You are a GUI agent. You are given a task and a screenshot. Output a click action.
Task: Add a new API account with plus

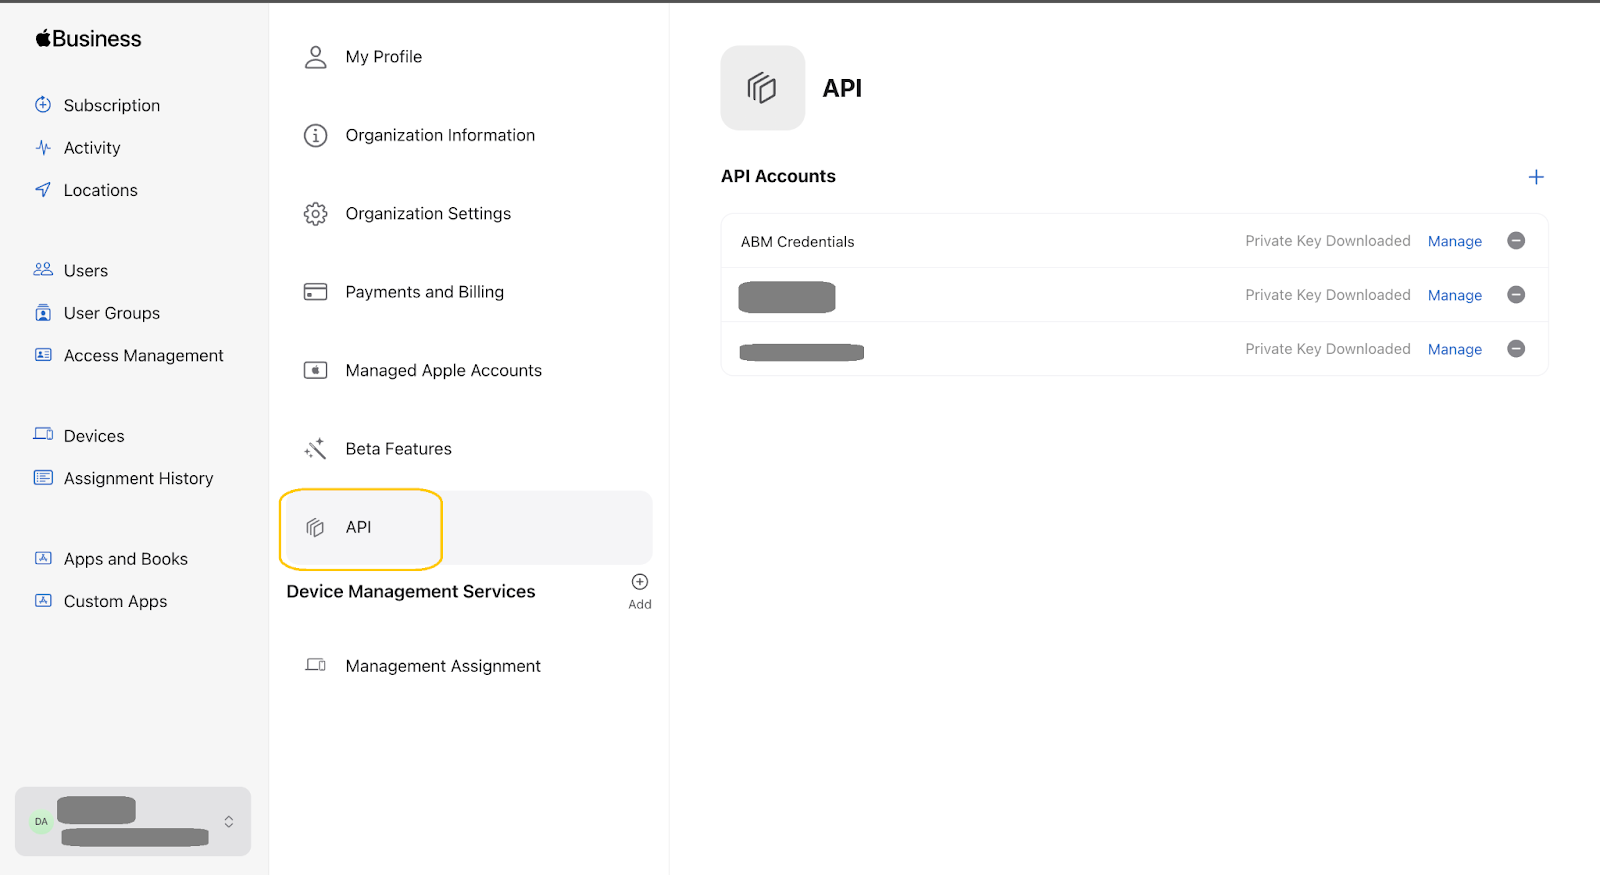coord(1536,177)
